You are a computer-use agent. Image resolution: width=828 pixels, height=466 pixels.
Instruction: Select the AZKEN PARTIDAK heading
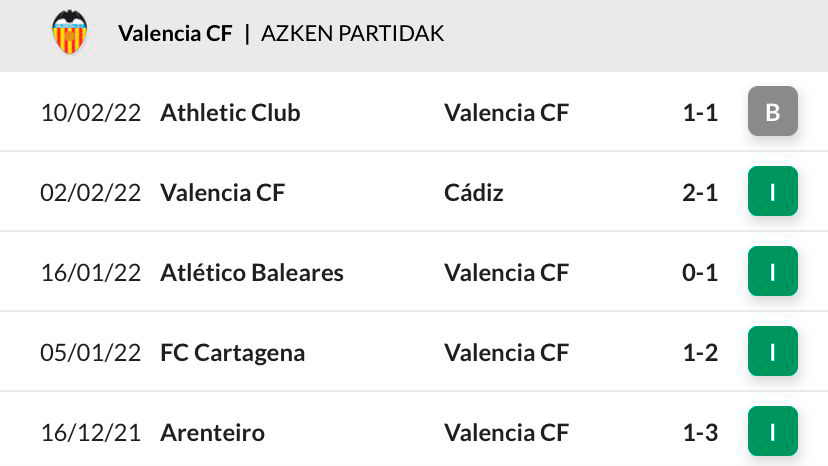click(x=352, y=33)
